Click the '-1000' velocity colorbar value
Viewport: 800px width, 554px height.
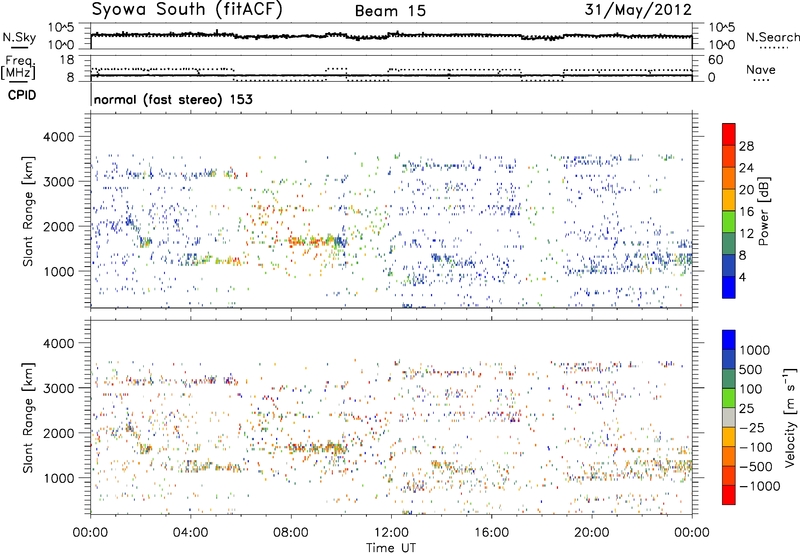(760, 486)
